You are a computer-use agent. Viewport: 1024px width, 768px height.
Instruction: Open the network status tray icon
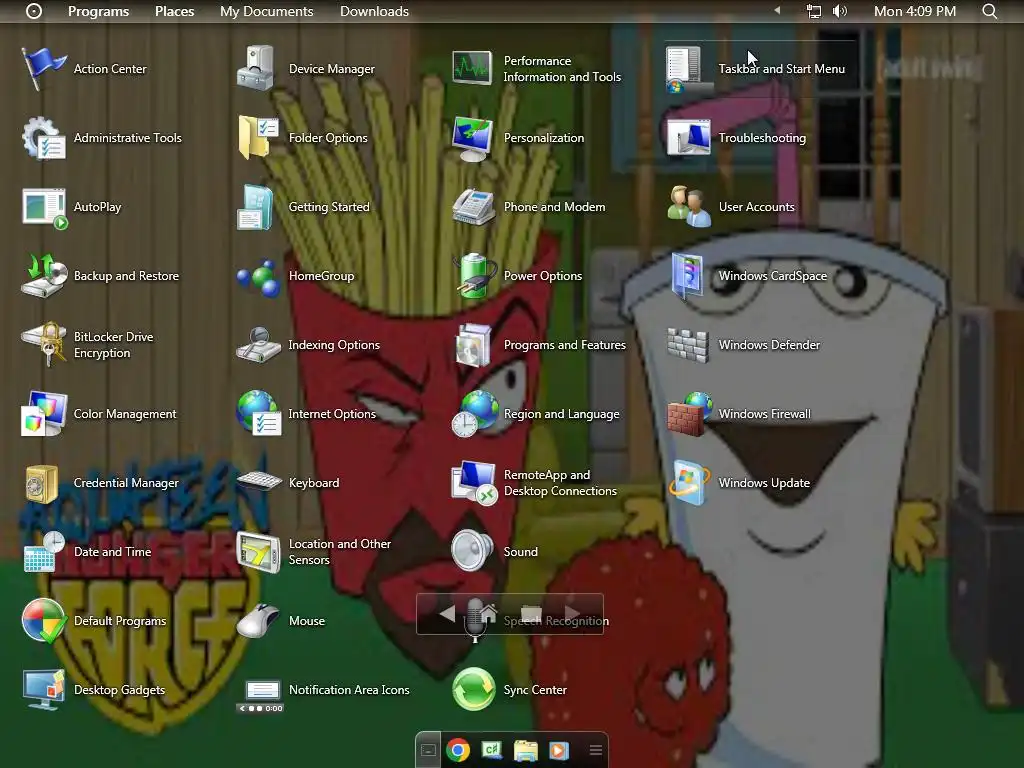coord(814,11)
